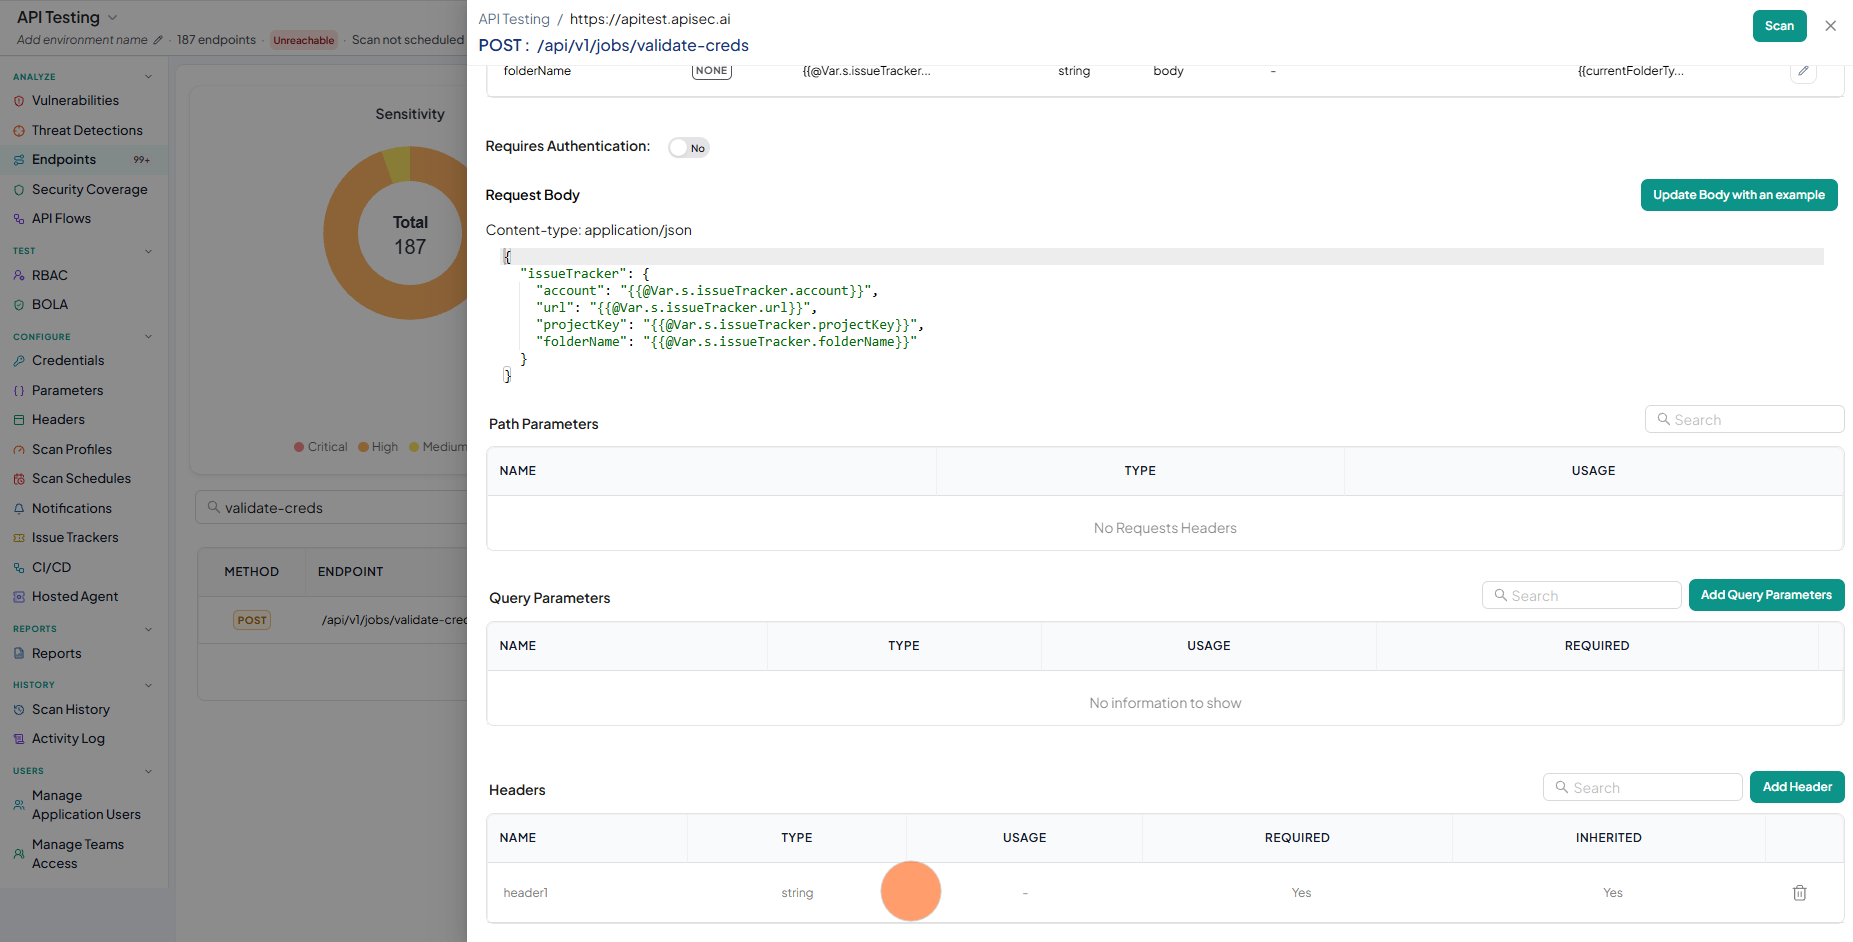Open Scan Schedules configuration
This screenshot has width=1853, height=942.
tap(81, 479)
